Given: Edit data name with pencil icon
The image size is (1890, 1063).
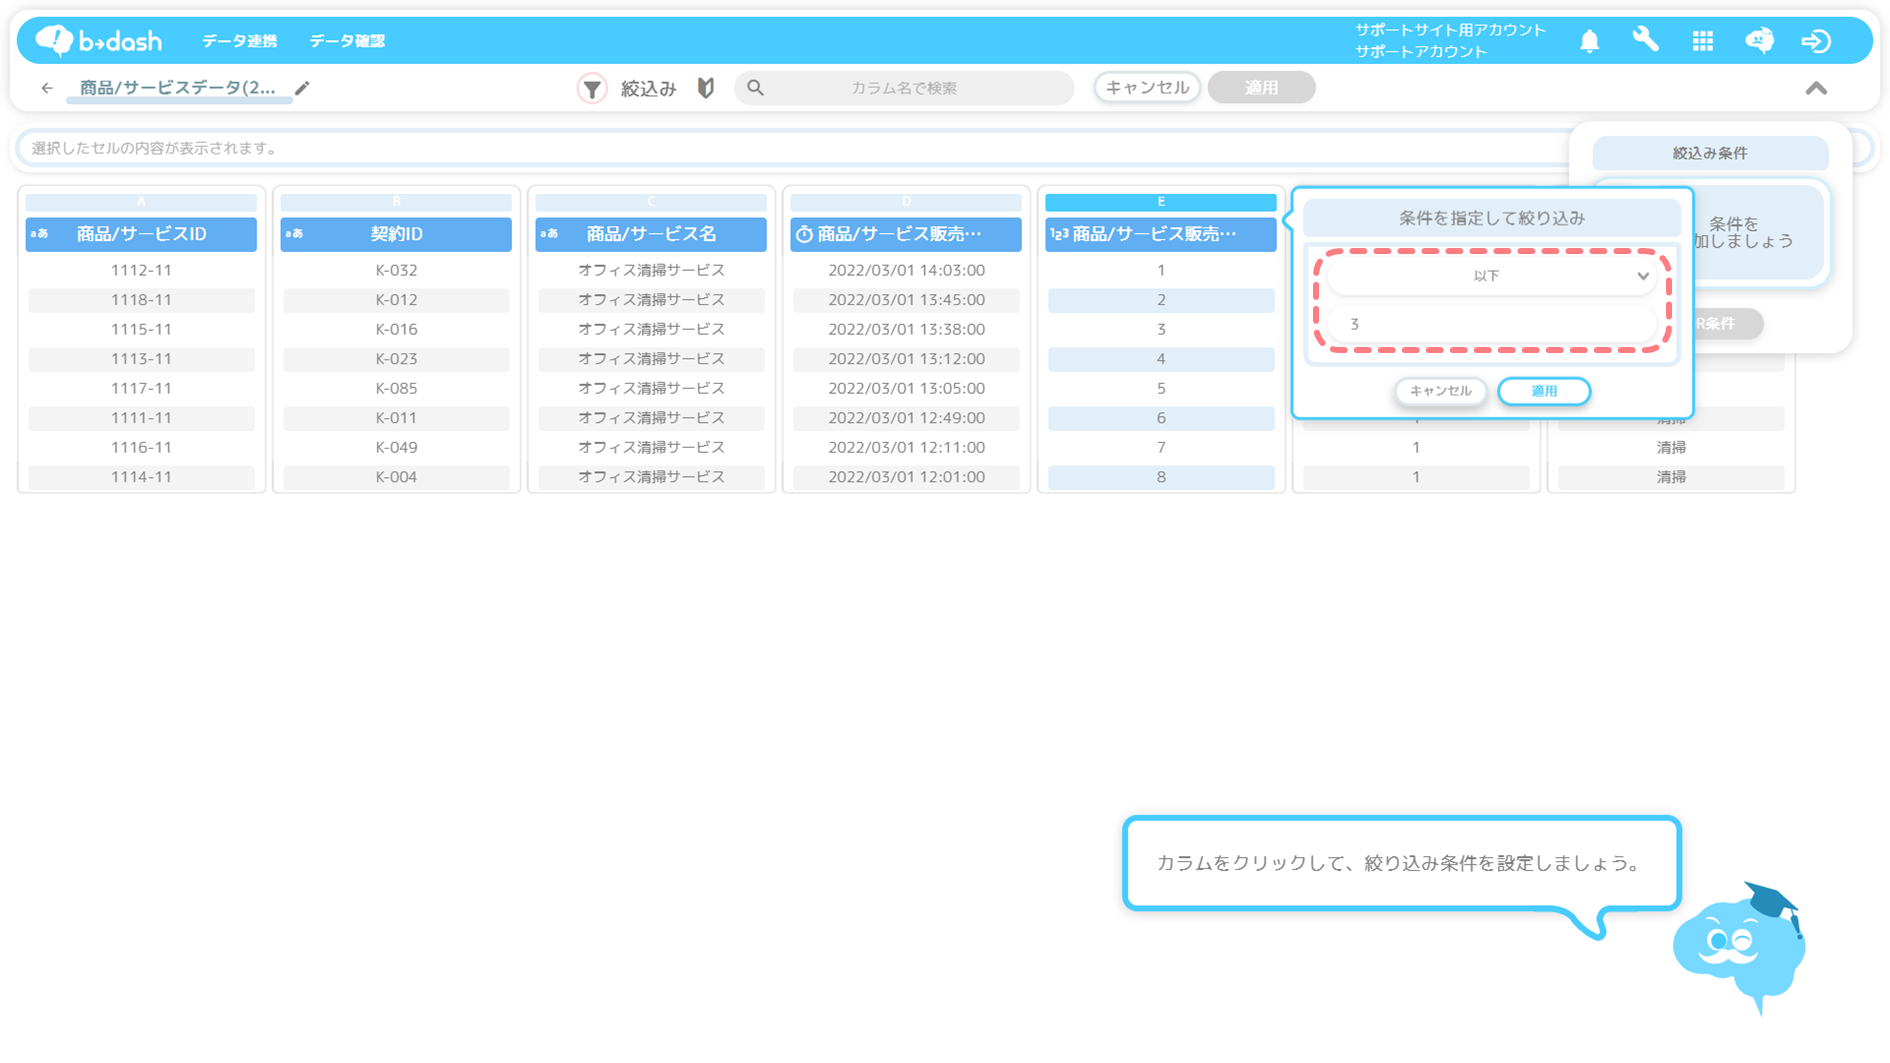Looking at the screenshot, I should click(x=302, y=88).
